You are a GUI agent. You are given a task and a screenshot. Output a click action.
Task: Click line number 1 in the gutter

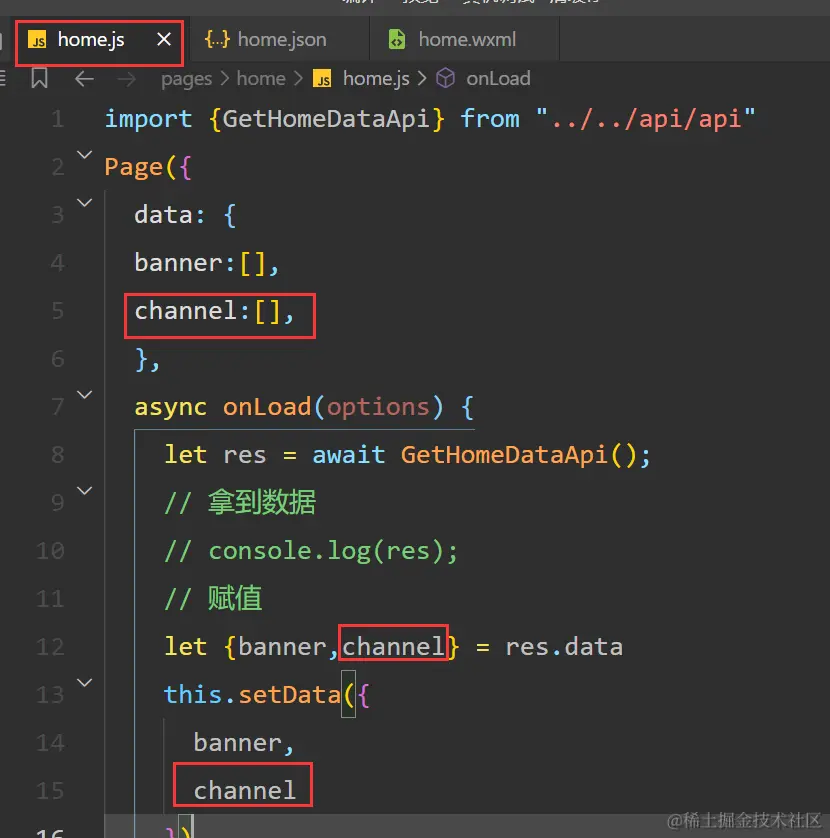[x=58, y=119]
